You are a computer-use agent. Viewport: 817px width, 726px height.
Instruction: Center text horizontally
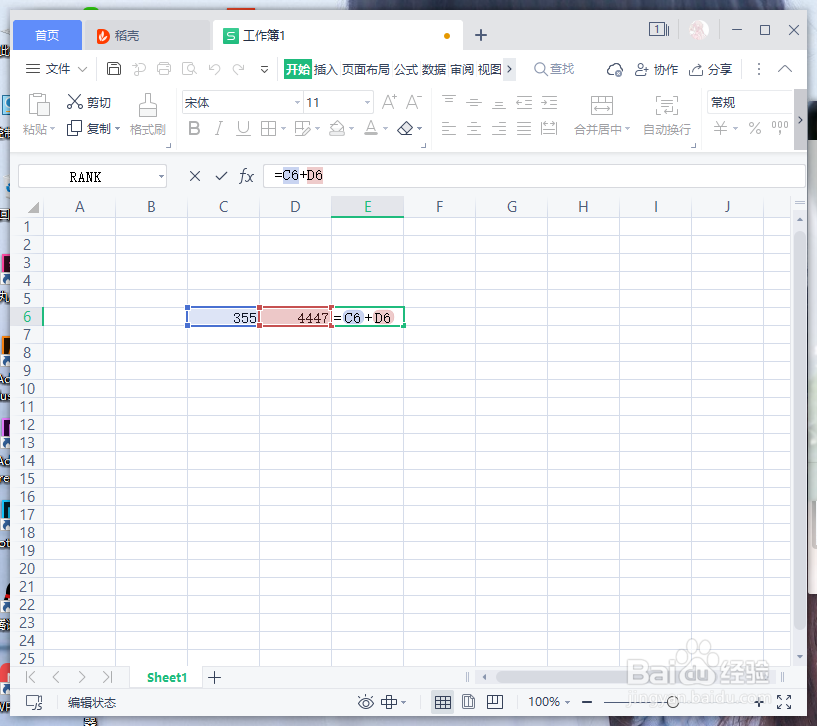(474, 128)
